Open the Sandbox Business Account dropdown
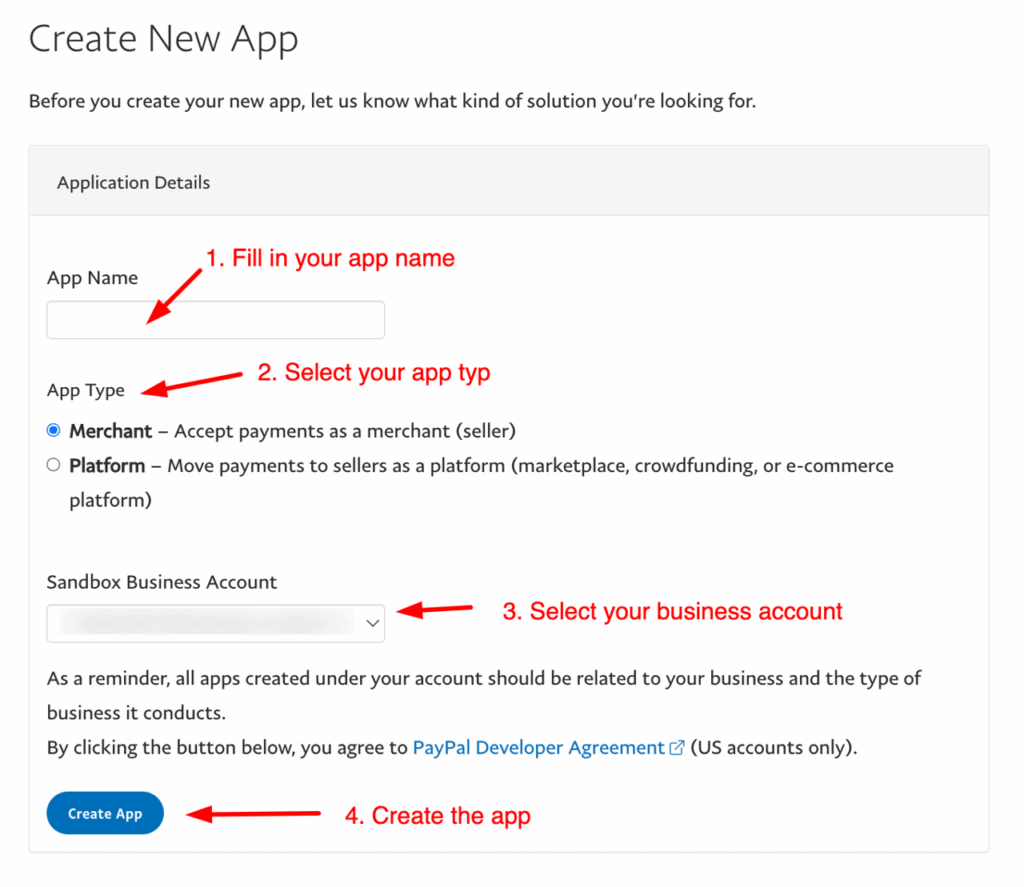This screenshot has height=887, width=1024. pos(215,623)
